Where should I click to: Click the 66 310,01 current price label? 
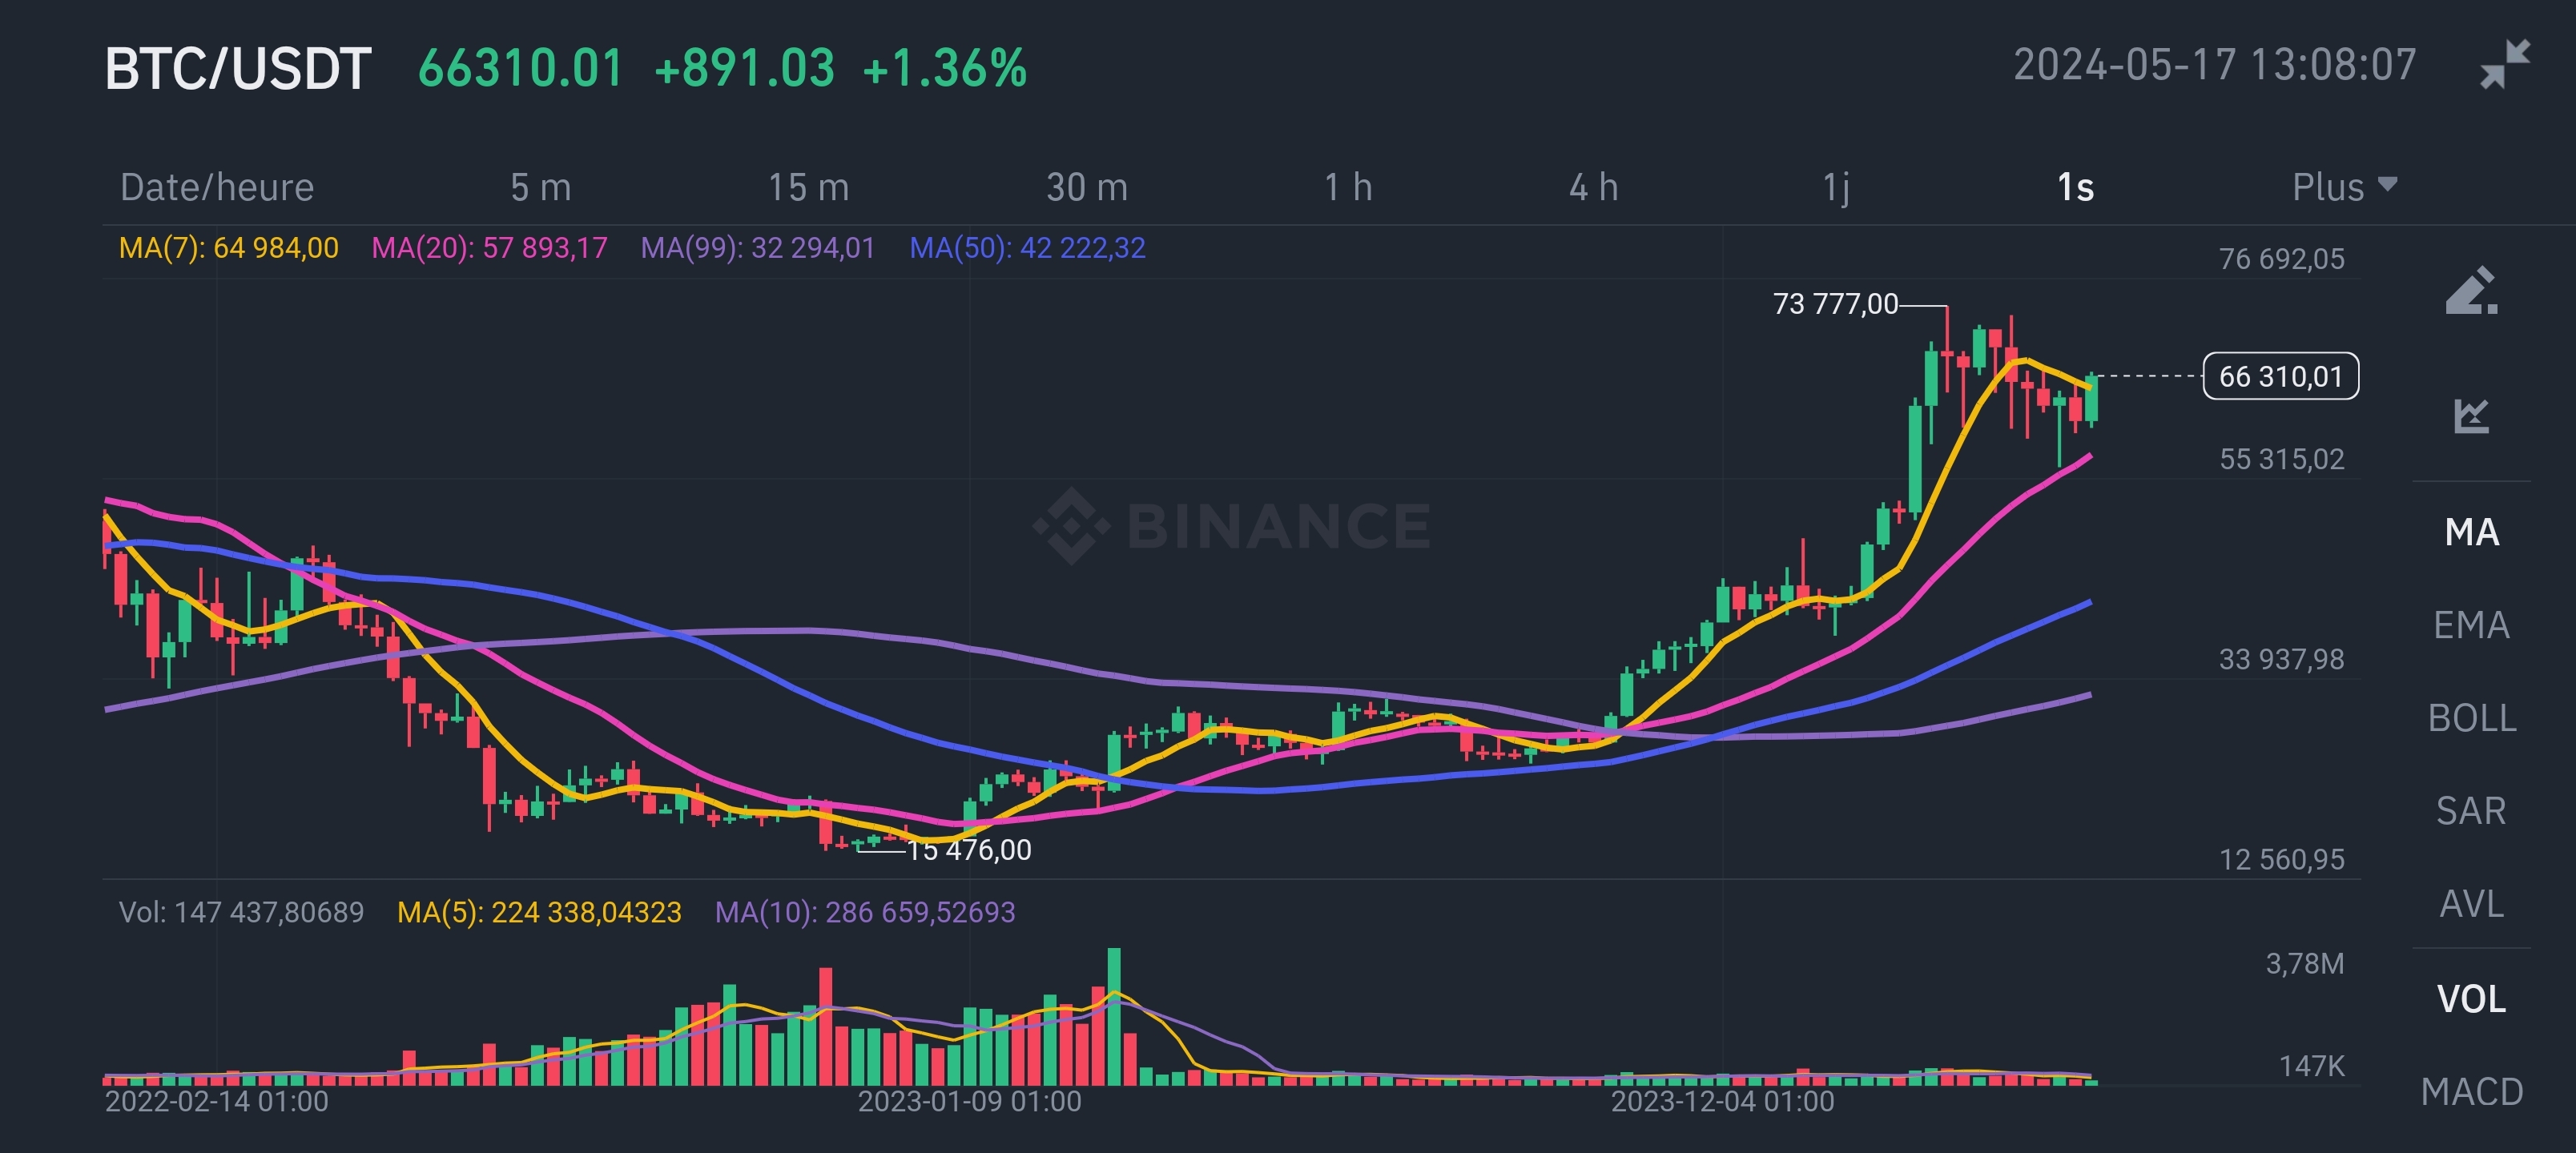pyautogui.click(x=2280, y=377)
